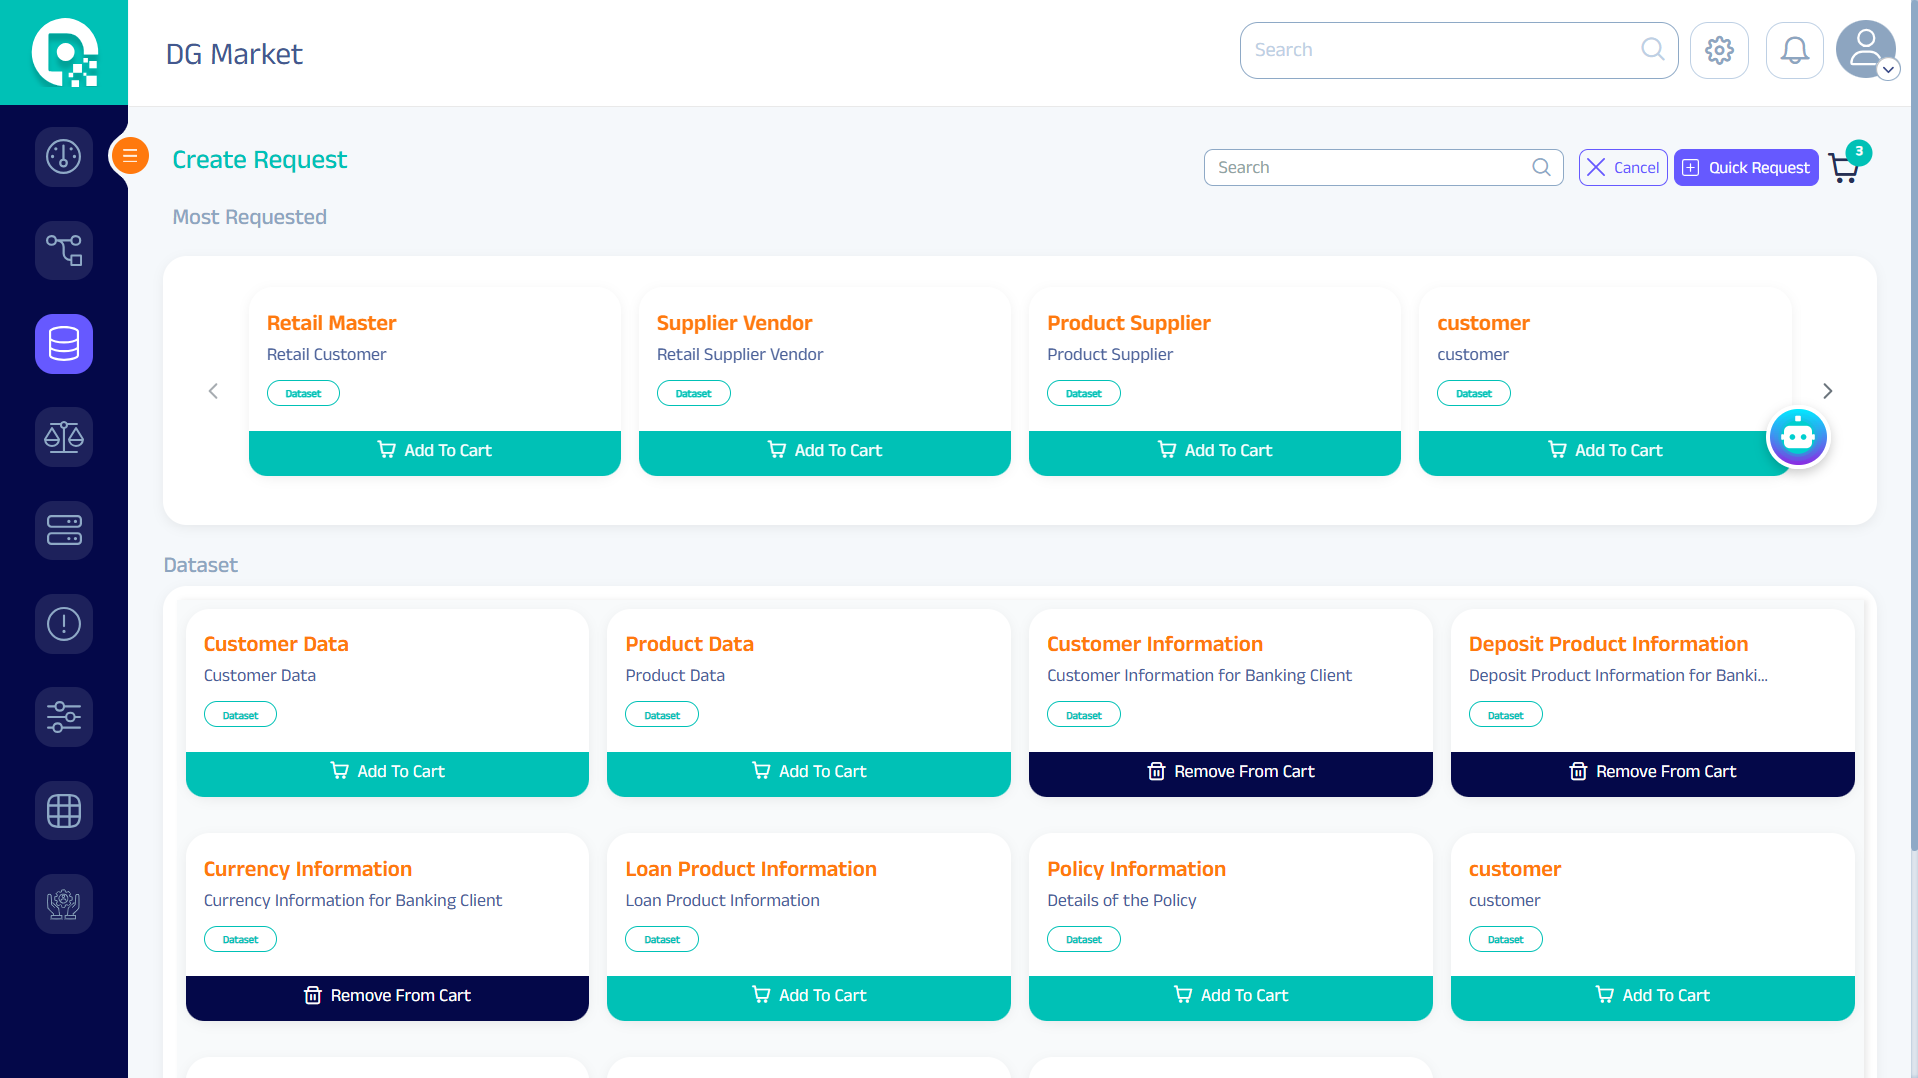Click the Create Request search field
Viewport: 1918px width, 1078px height.
coord(1372,168)
